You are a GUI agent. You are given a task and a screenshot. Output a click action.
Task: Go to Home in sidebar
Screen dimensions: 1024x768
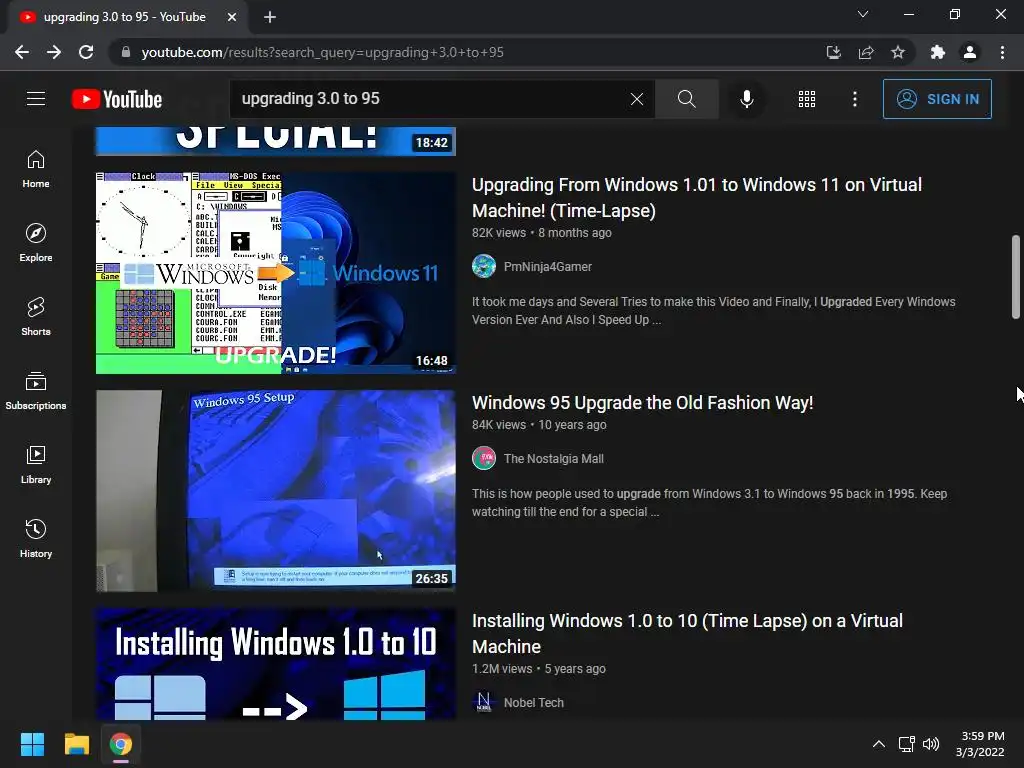point(36,169)
